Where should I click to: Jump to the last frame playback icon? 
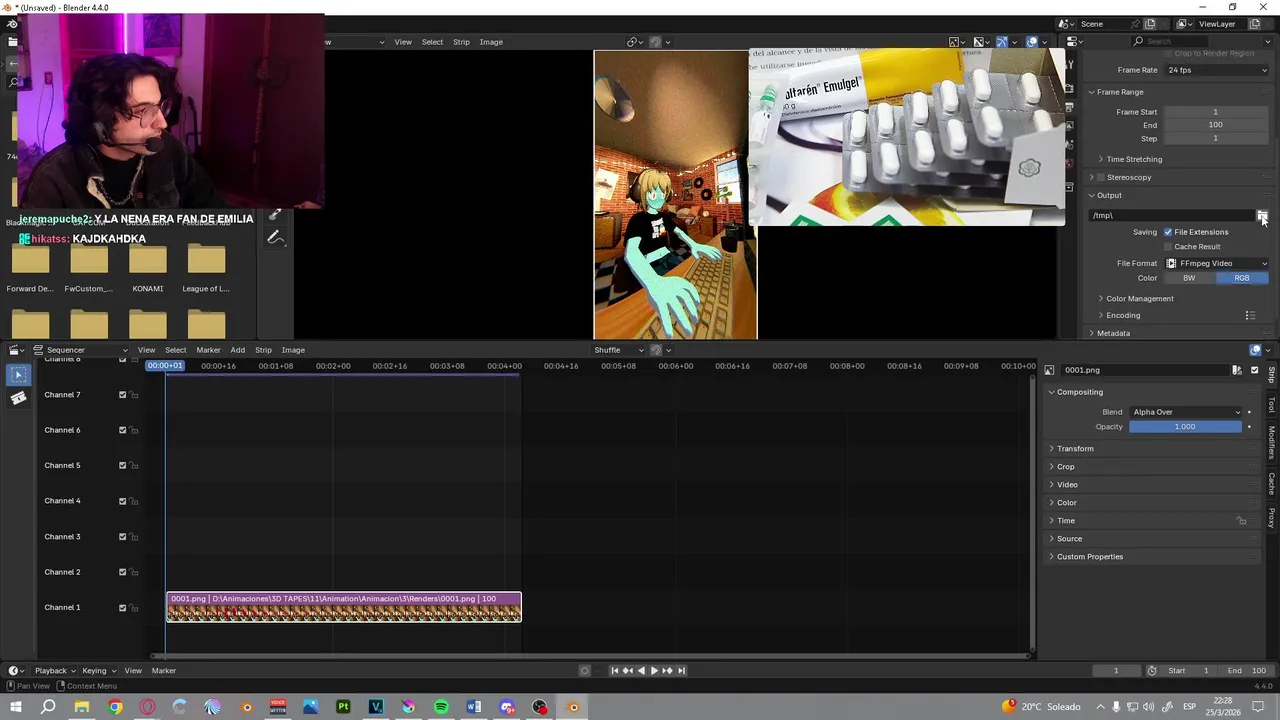click(681, 671)
